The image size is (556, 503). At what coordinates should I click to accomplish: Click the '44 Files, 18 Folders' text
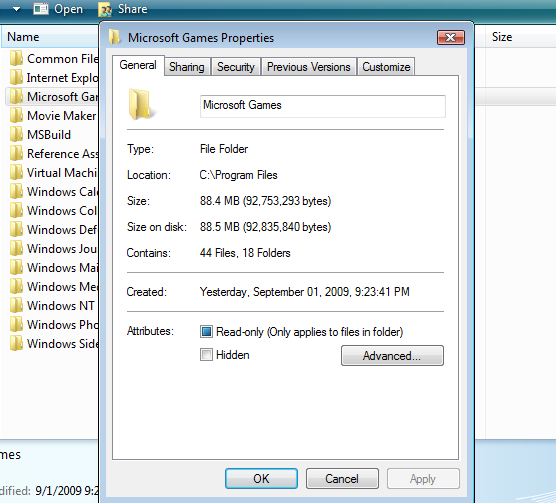[245, 253]
